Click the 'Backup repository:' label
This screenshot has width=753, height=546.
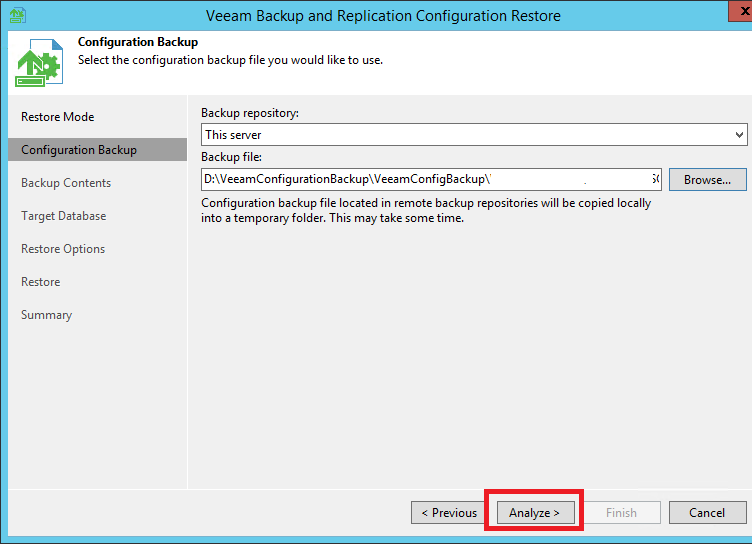[x=250, y=113]
